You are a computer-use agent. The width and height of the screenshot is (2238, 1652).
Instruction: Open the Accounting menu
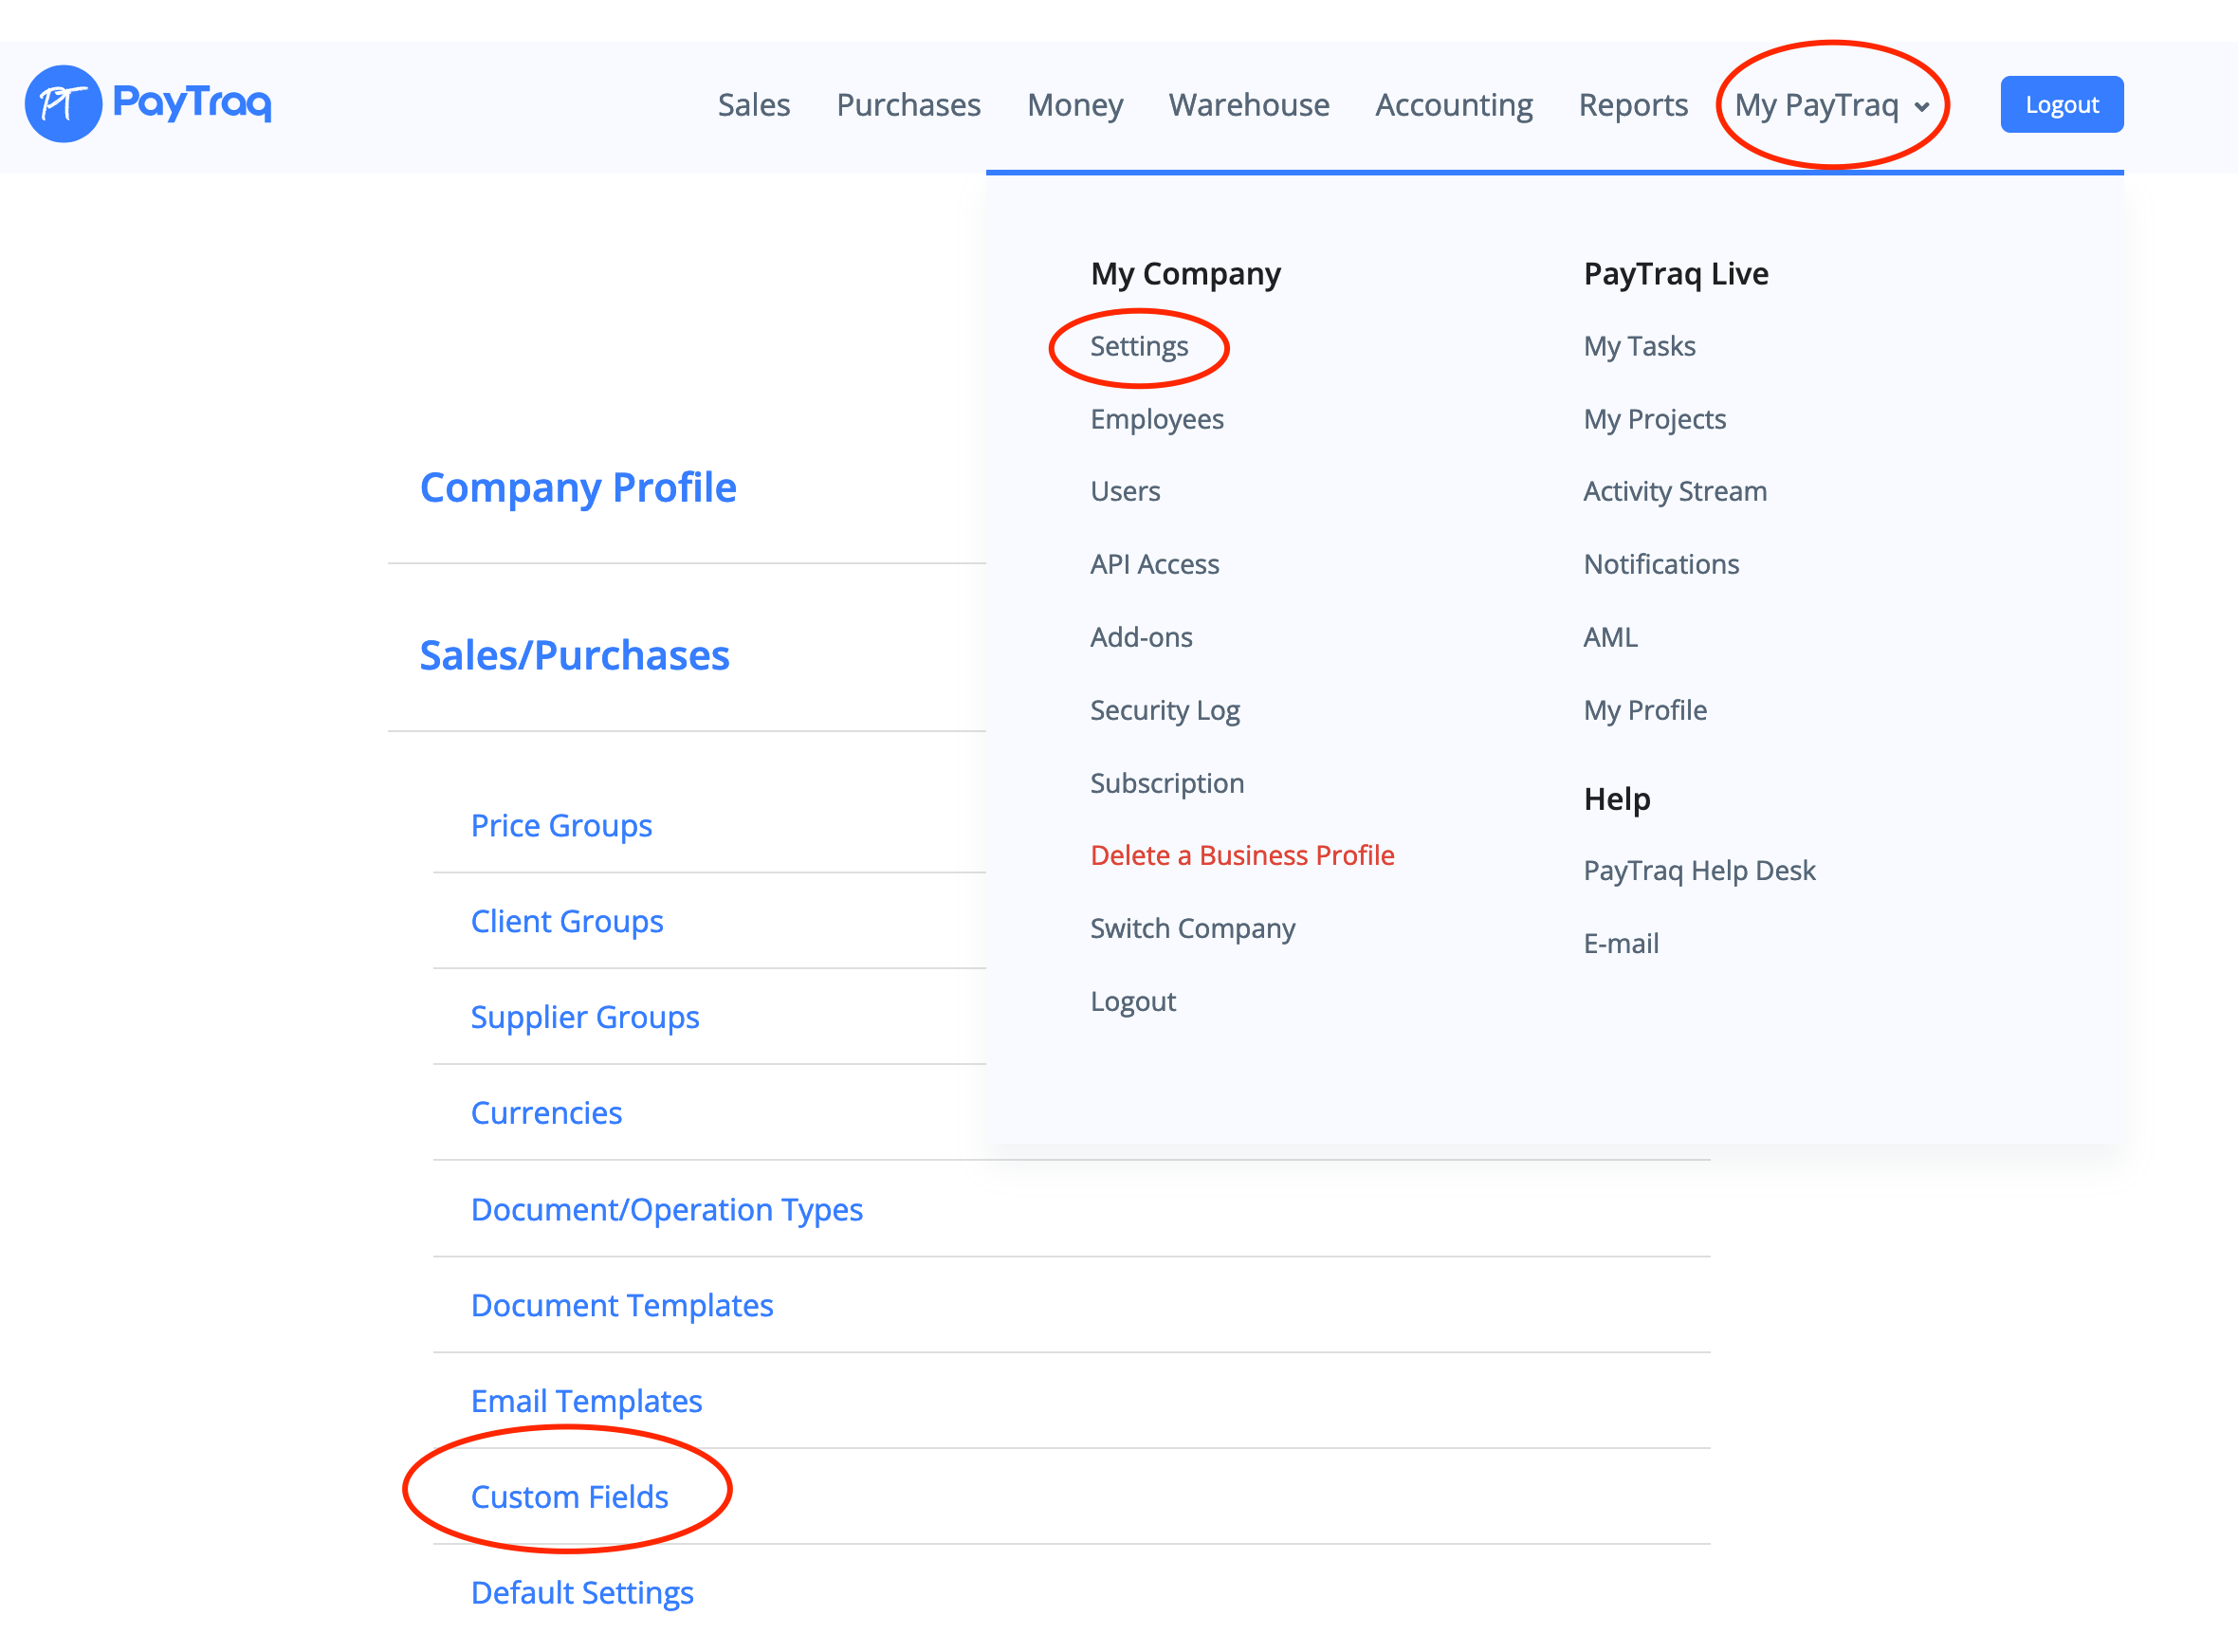tap(1454, 105)
